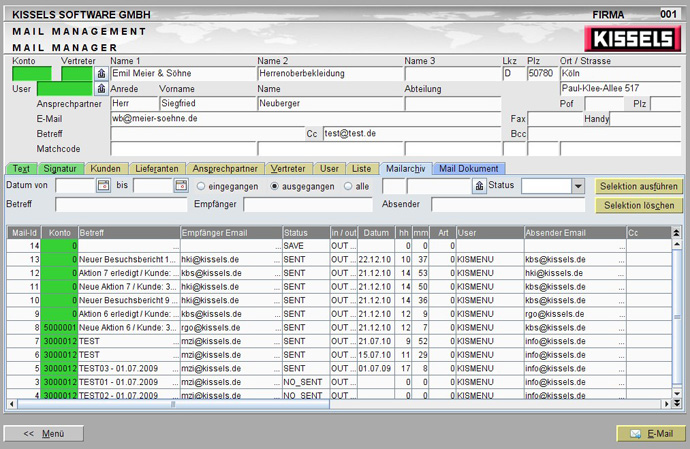The height and width of the screenshot is (449, 690).
Task: Click the Plz field showing 50780
Action: 542,74
